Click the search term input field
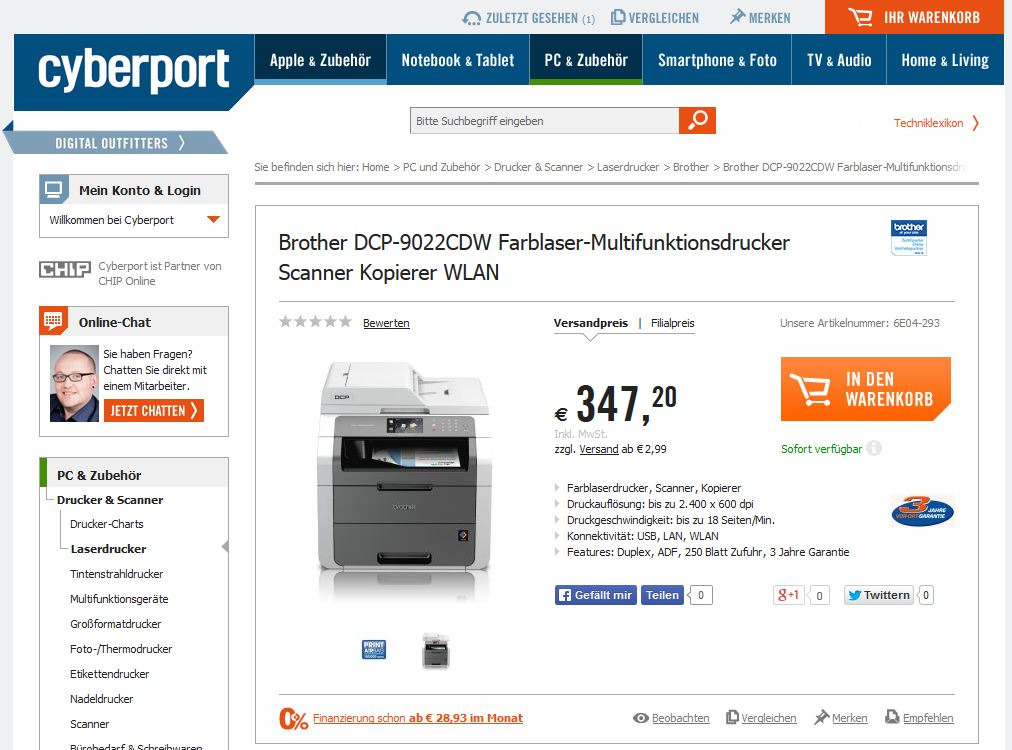Screen dimensions: 1012x750 (544, 121)
